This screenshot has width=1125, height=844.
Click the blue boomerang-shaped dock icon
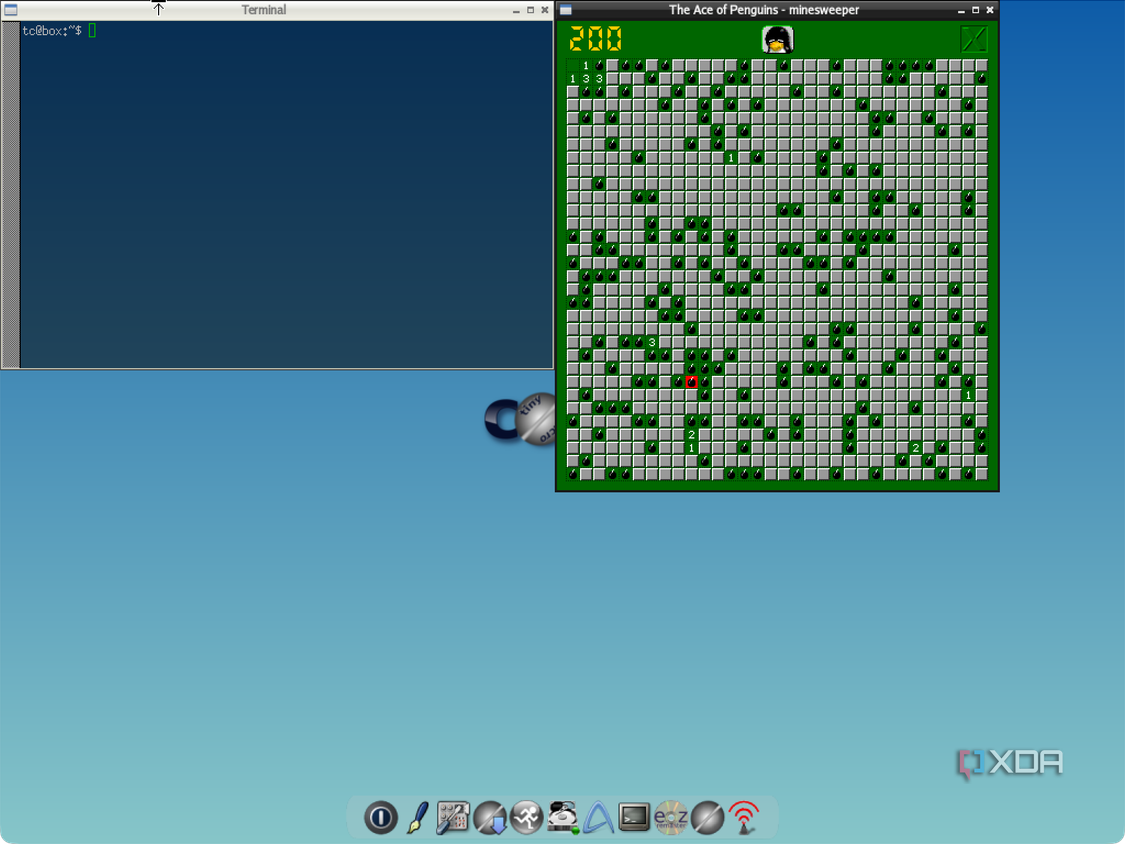[598, 817]
